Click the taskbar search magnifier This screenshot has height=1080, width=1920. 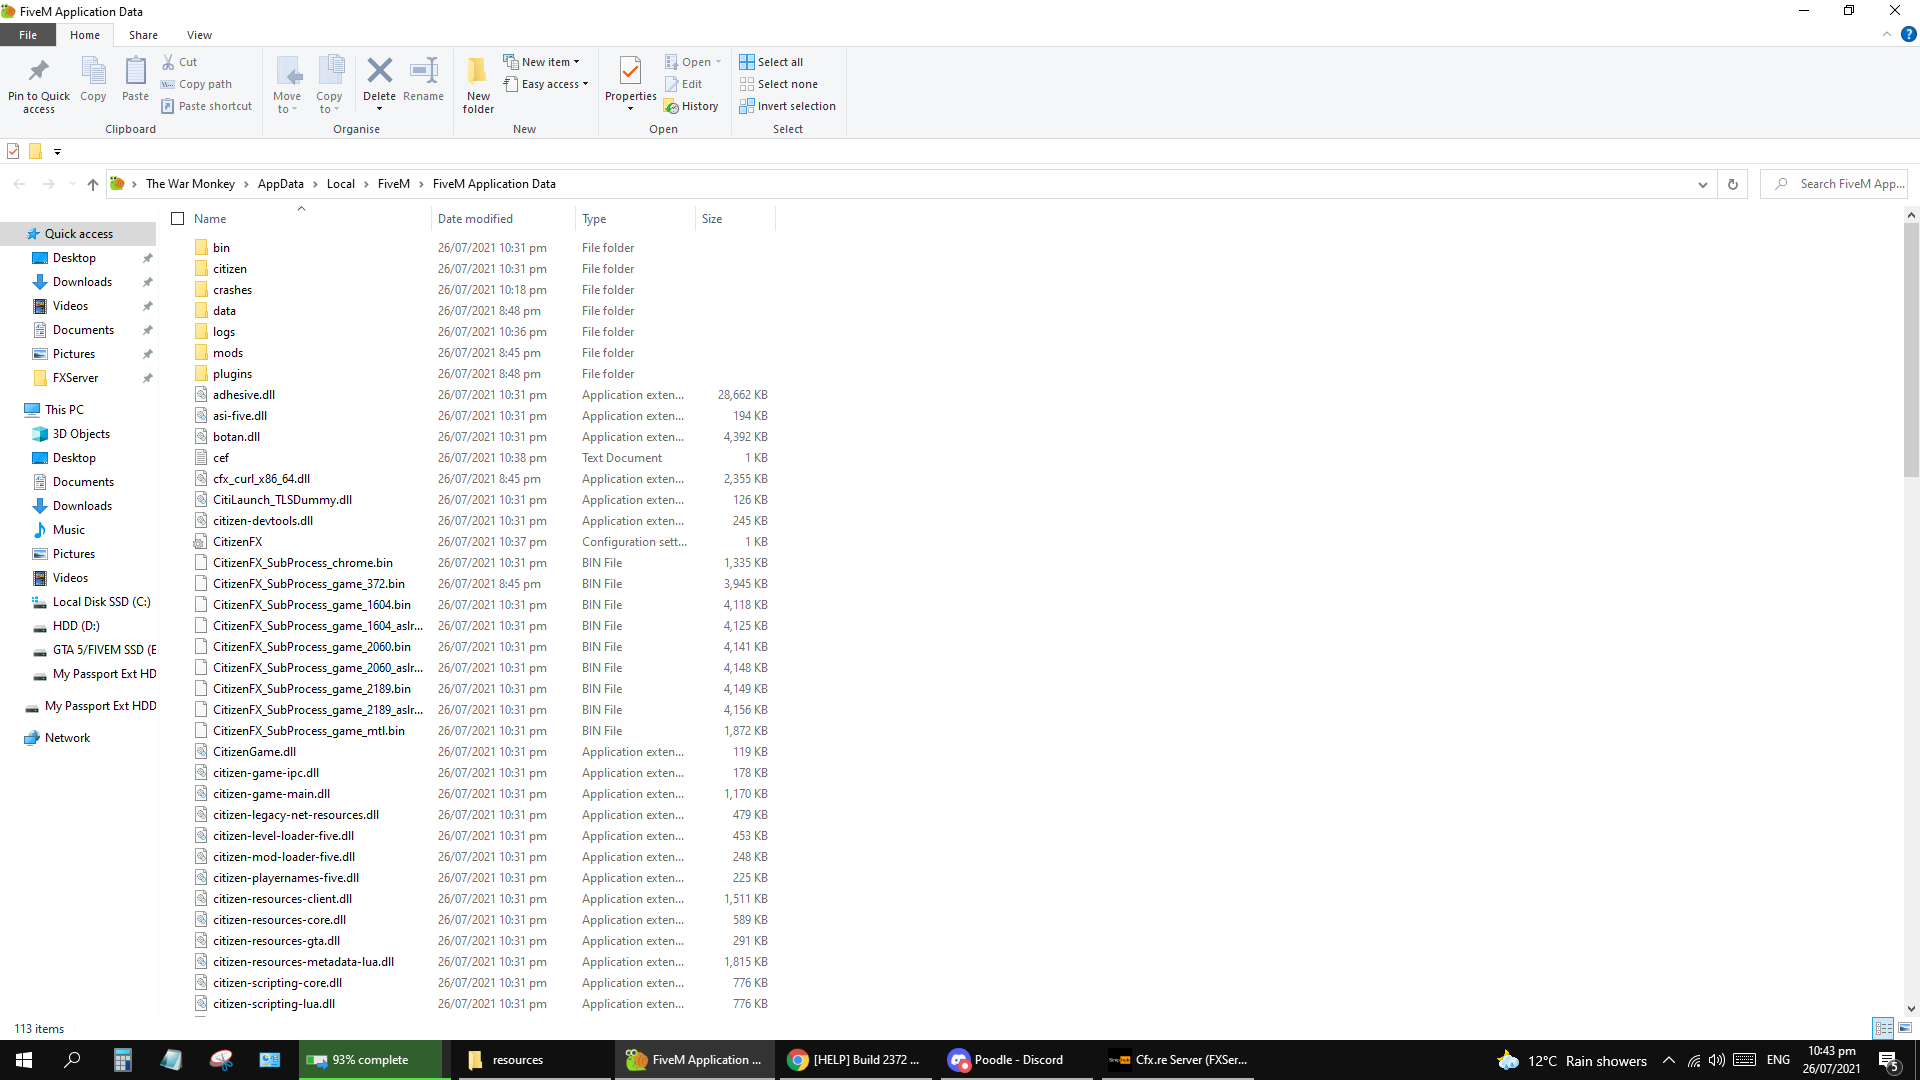click(72, 1060)
